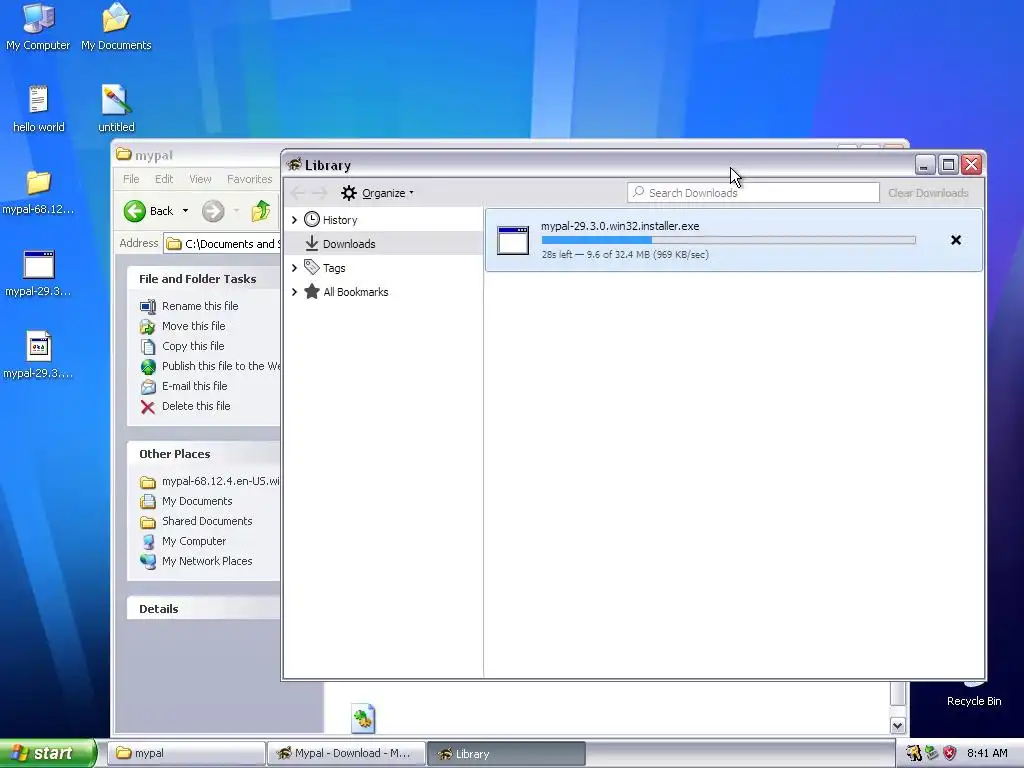
Task: Click the Library back navigation arrow
Action: [x=298, y=193]
